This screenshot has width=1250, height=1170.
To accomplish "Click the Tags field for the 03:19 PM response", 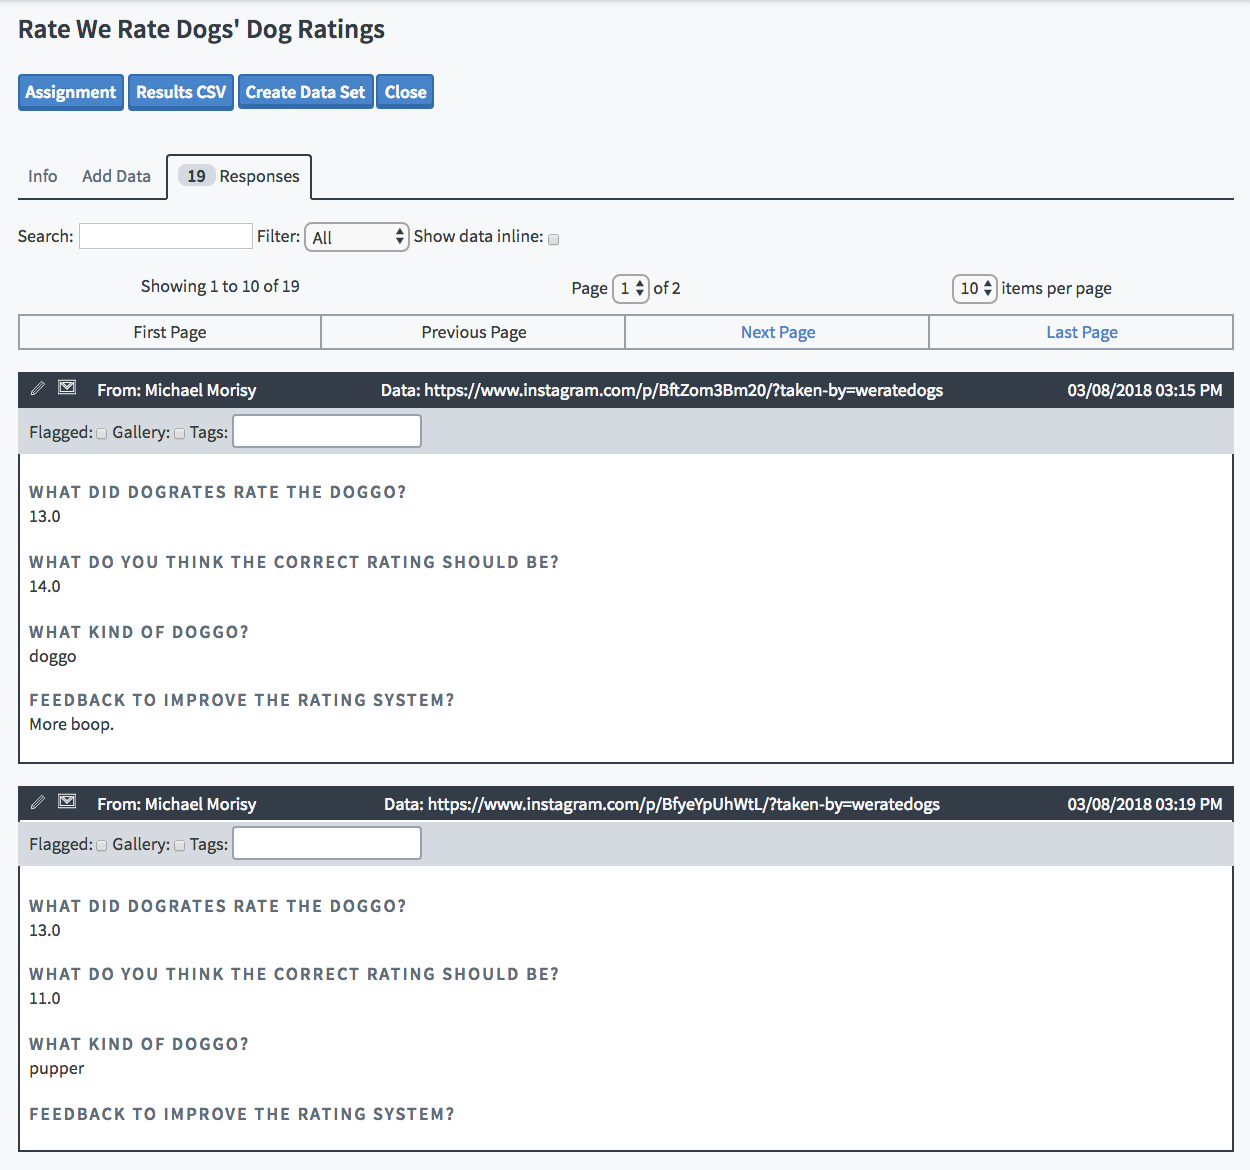I will click(x=327, y=843).
